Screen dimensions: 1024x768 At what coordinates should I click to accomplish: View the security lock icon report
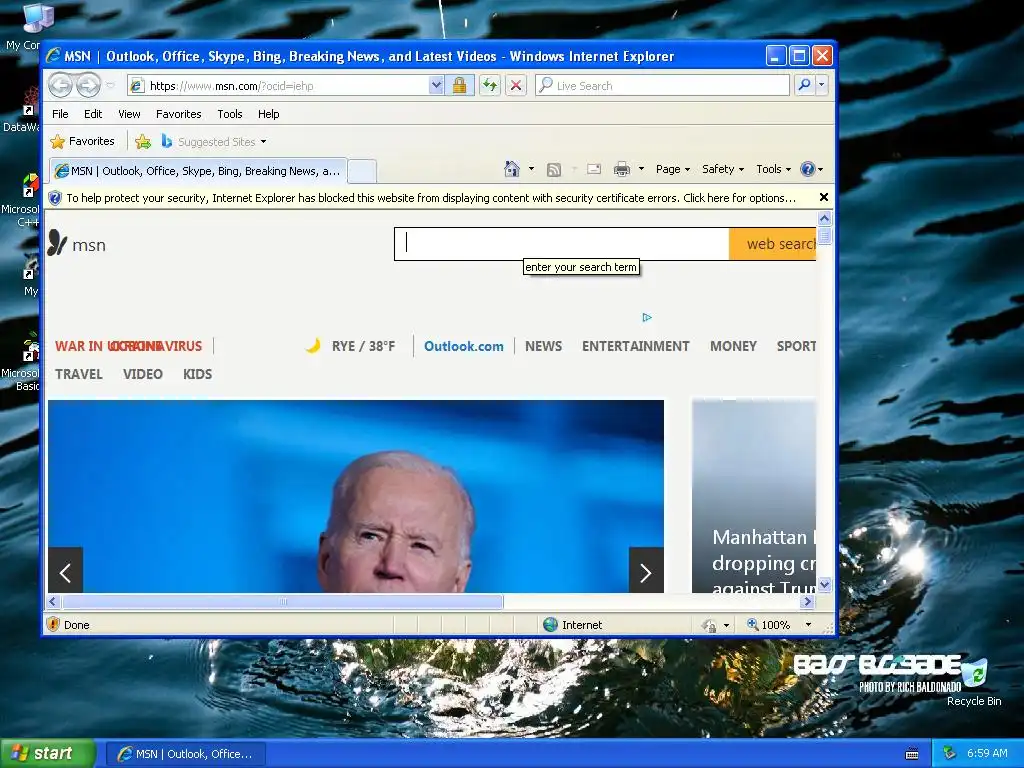[459, 86]
